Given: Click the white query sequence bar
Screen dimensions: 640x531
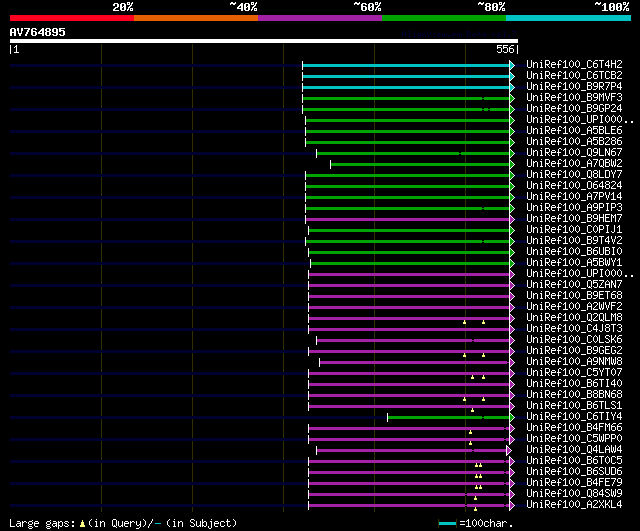Looking at the screenshot, I should coord(264,41).
